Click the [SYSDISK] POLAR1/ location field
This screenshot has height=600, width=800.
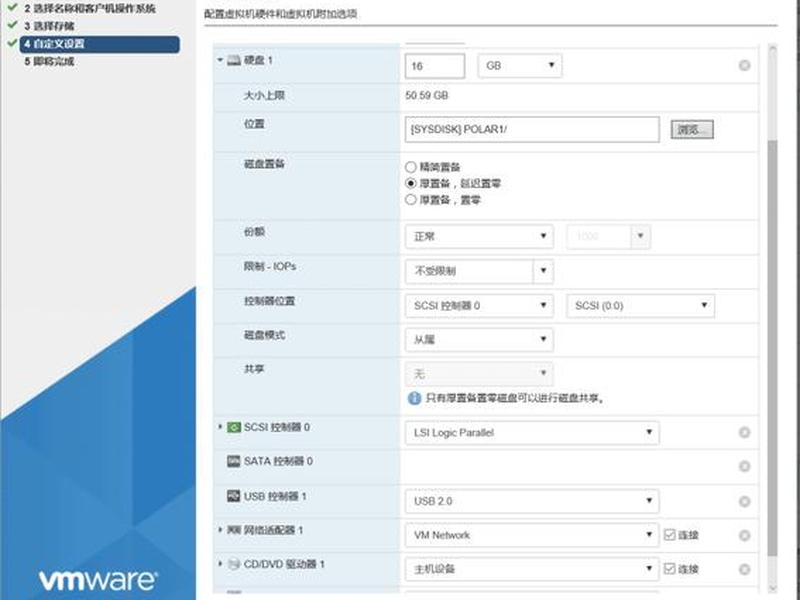pos(532,130)
